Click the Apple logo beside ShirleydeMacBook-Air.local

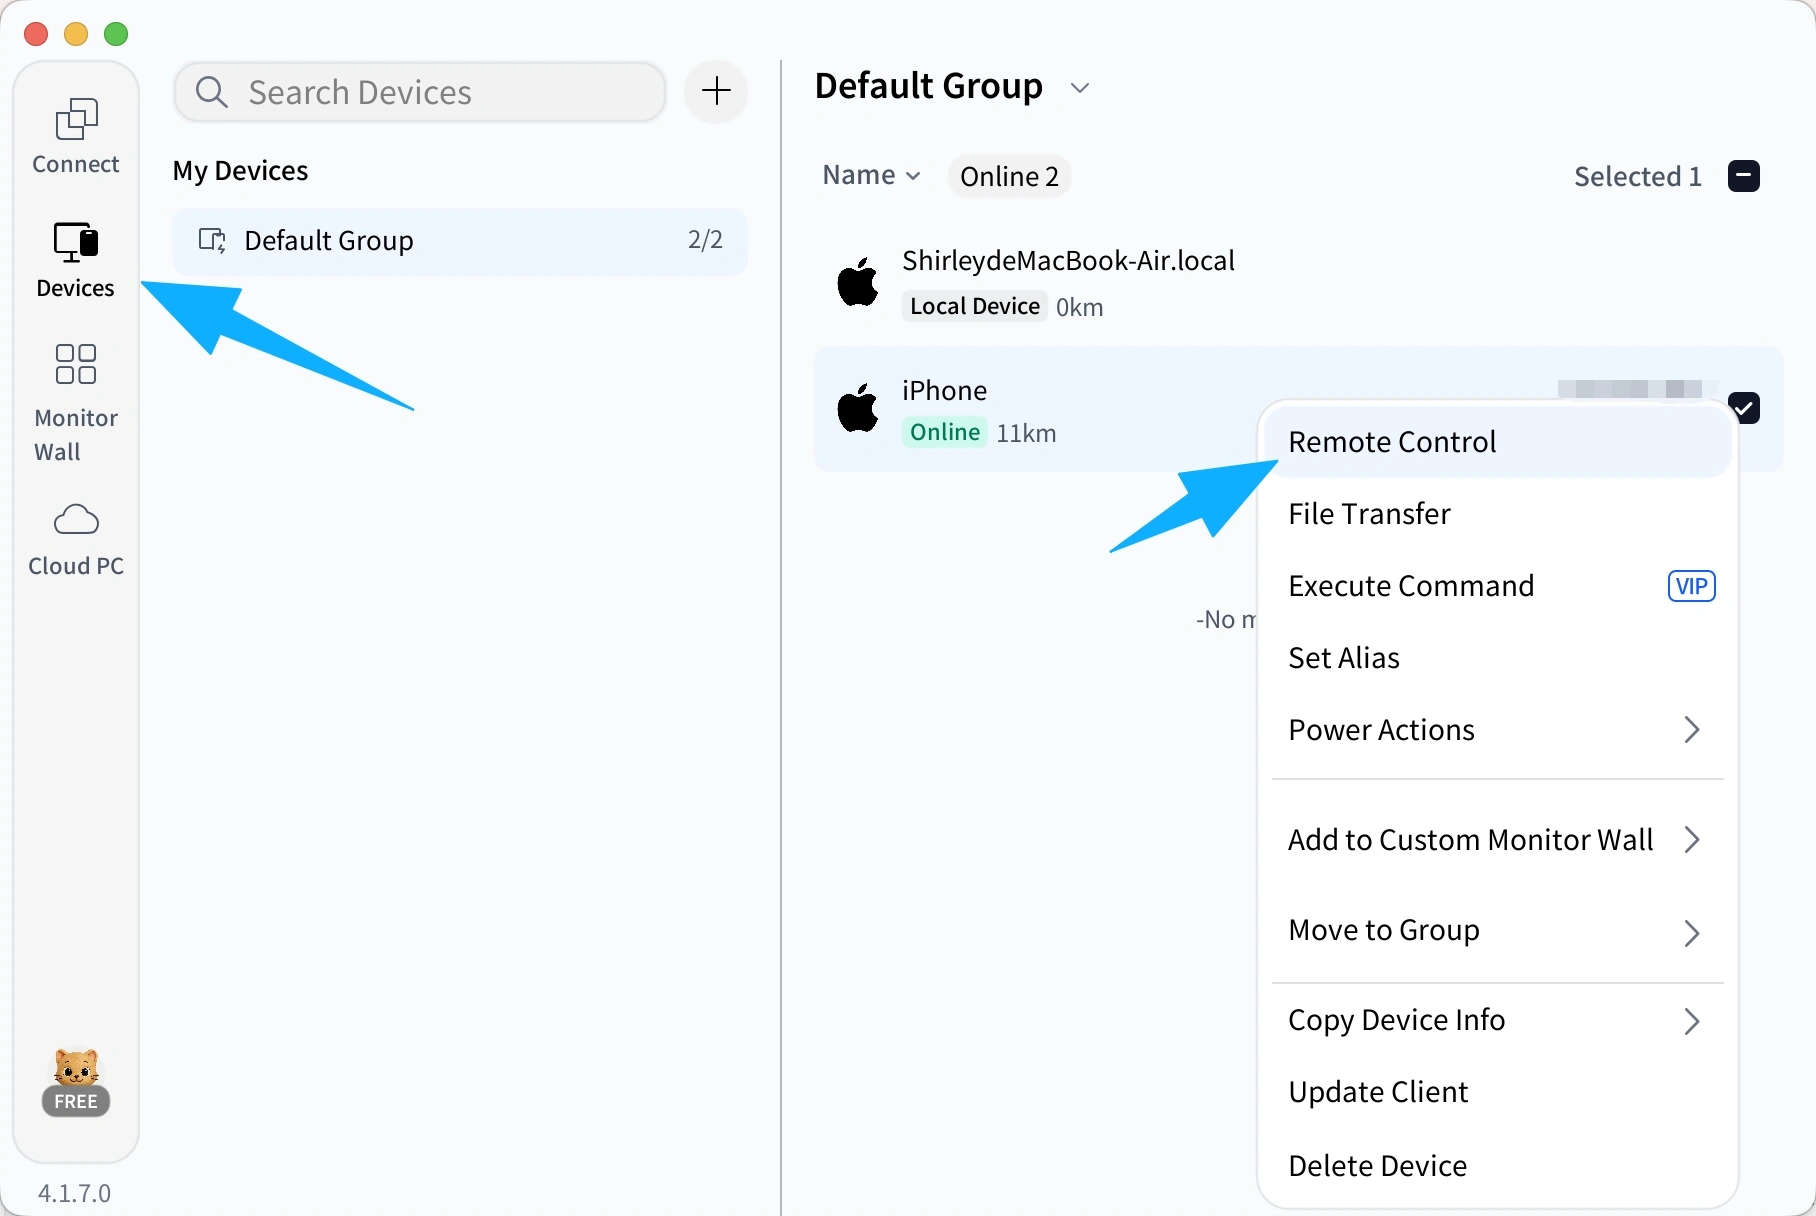pyautogui.click(x=858, y=282)
